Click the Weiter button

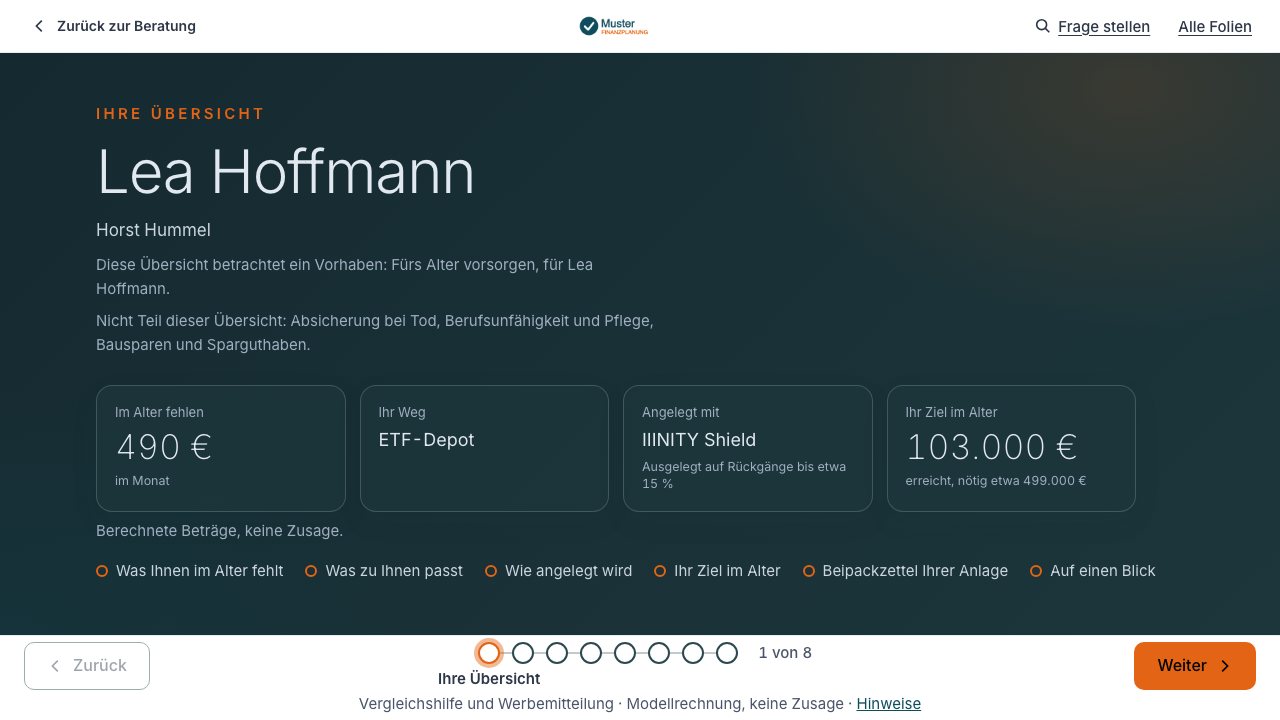[x=1194, y=666]
